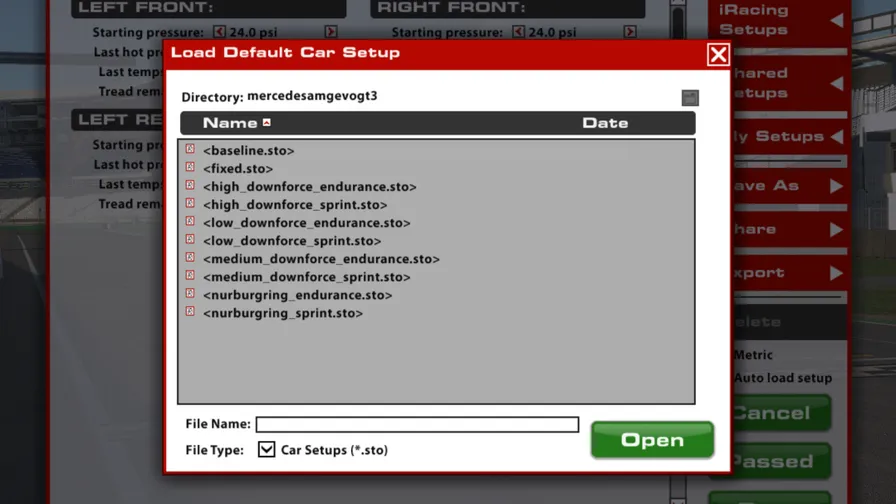Select <low_downforce_sprint.sto> in the list
The image size is (896, 504).
point(292,241)
